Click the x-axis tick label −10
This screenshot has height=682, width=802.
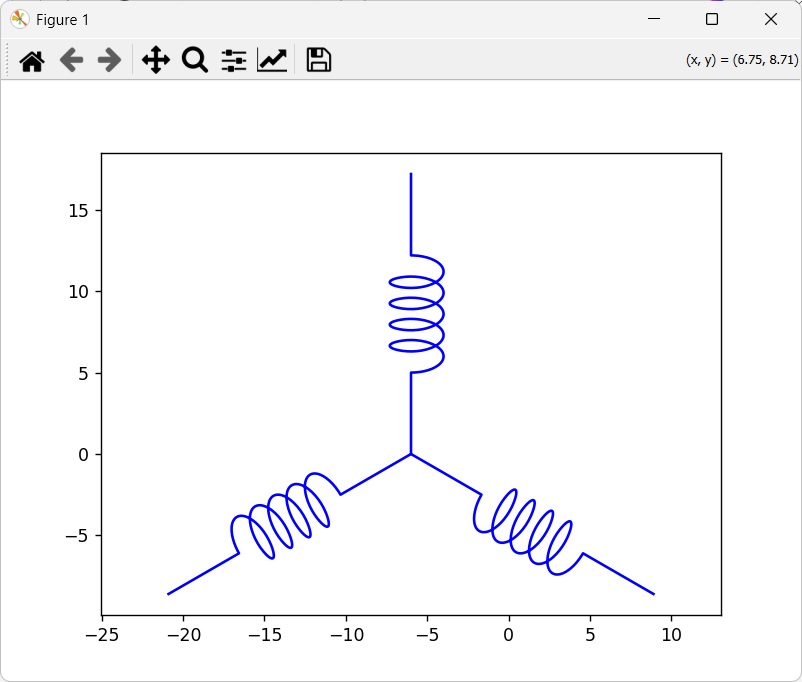point(346,635)
